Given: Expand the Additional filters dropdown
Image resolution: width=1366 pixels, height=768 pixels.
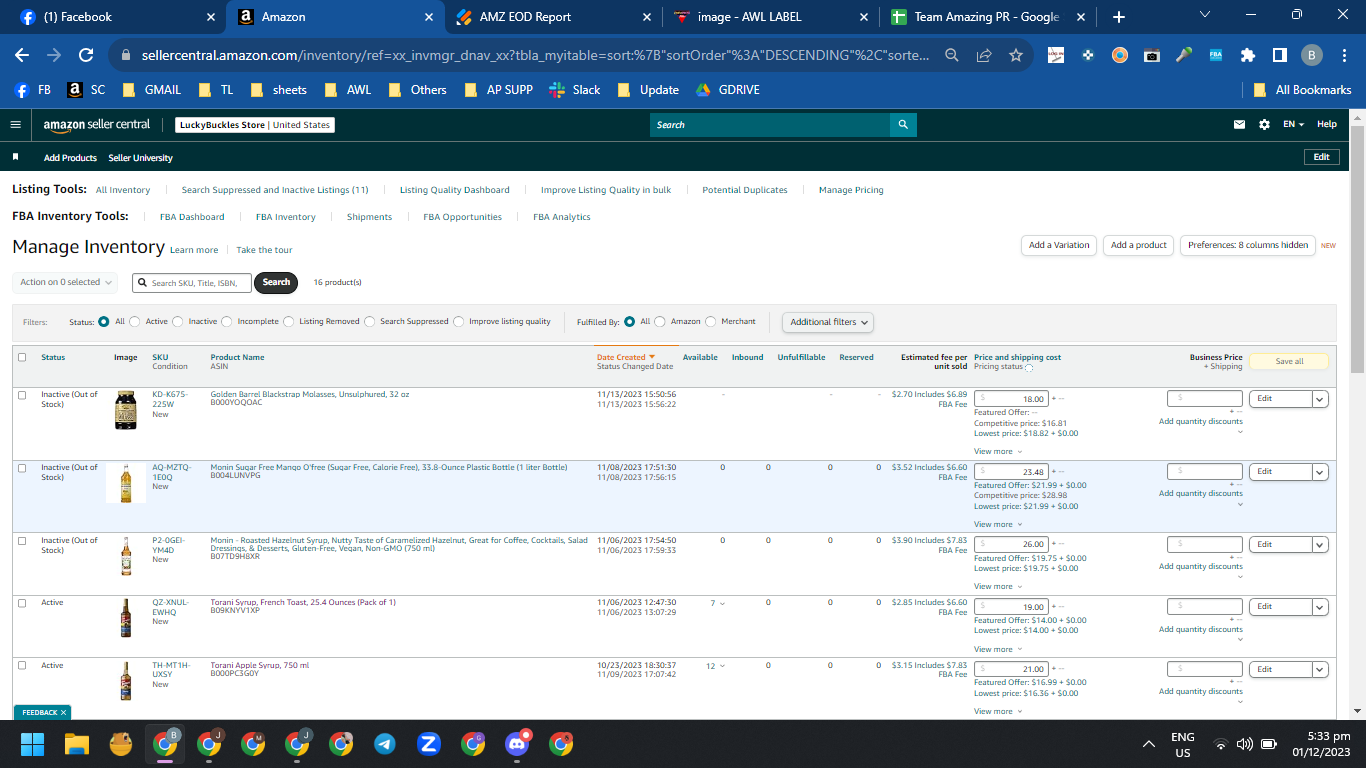Looking at the screenshot, I should click(828, 322).
